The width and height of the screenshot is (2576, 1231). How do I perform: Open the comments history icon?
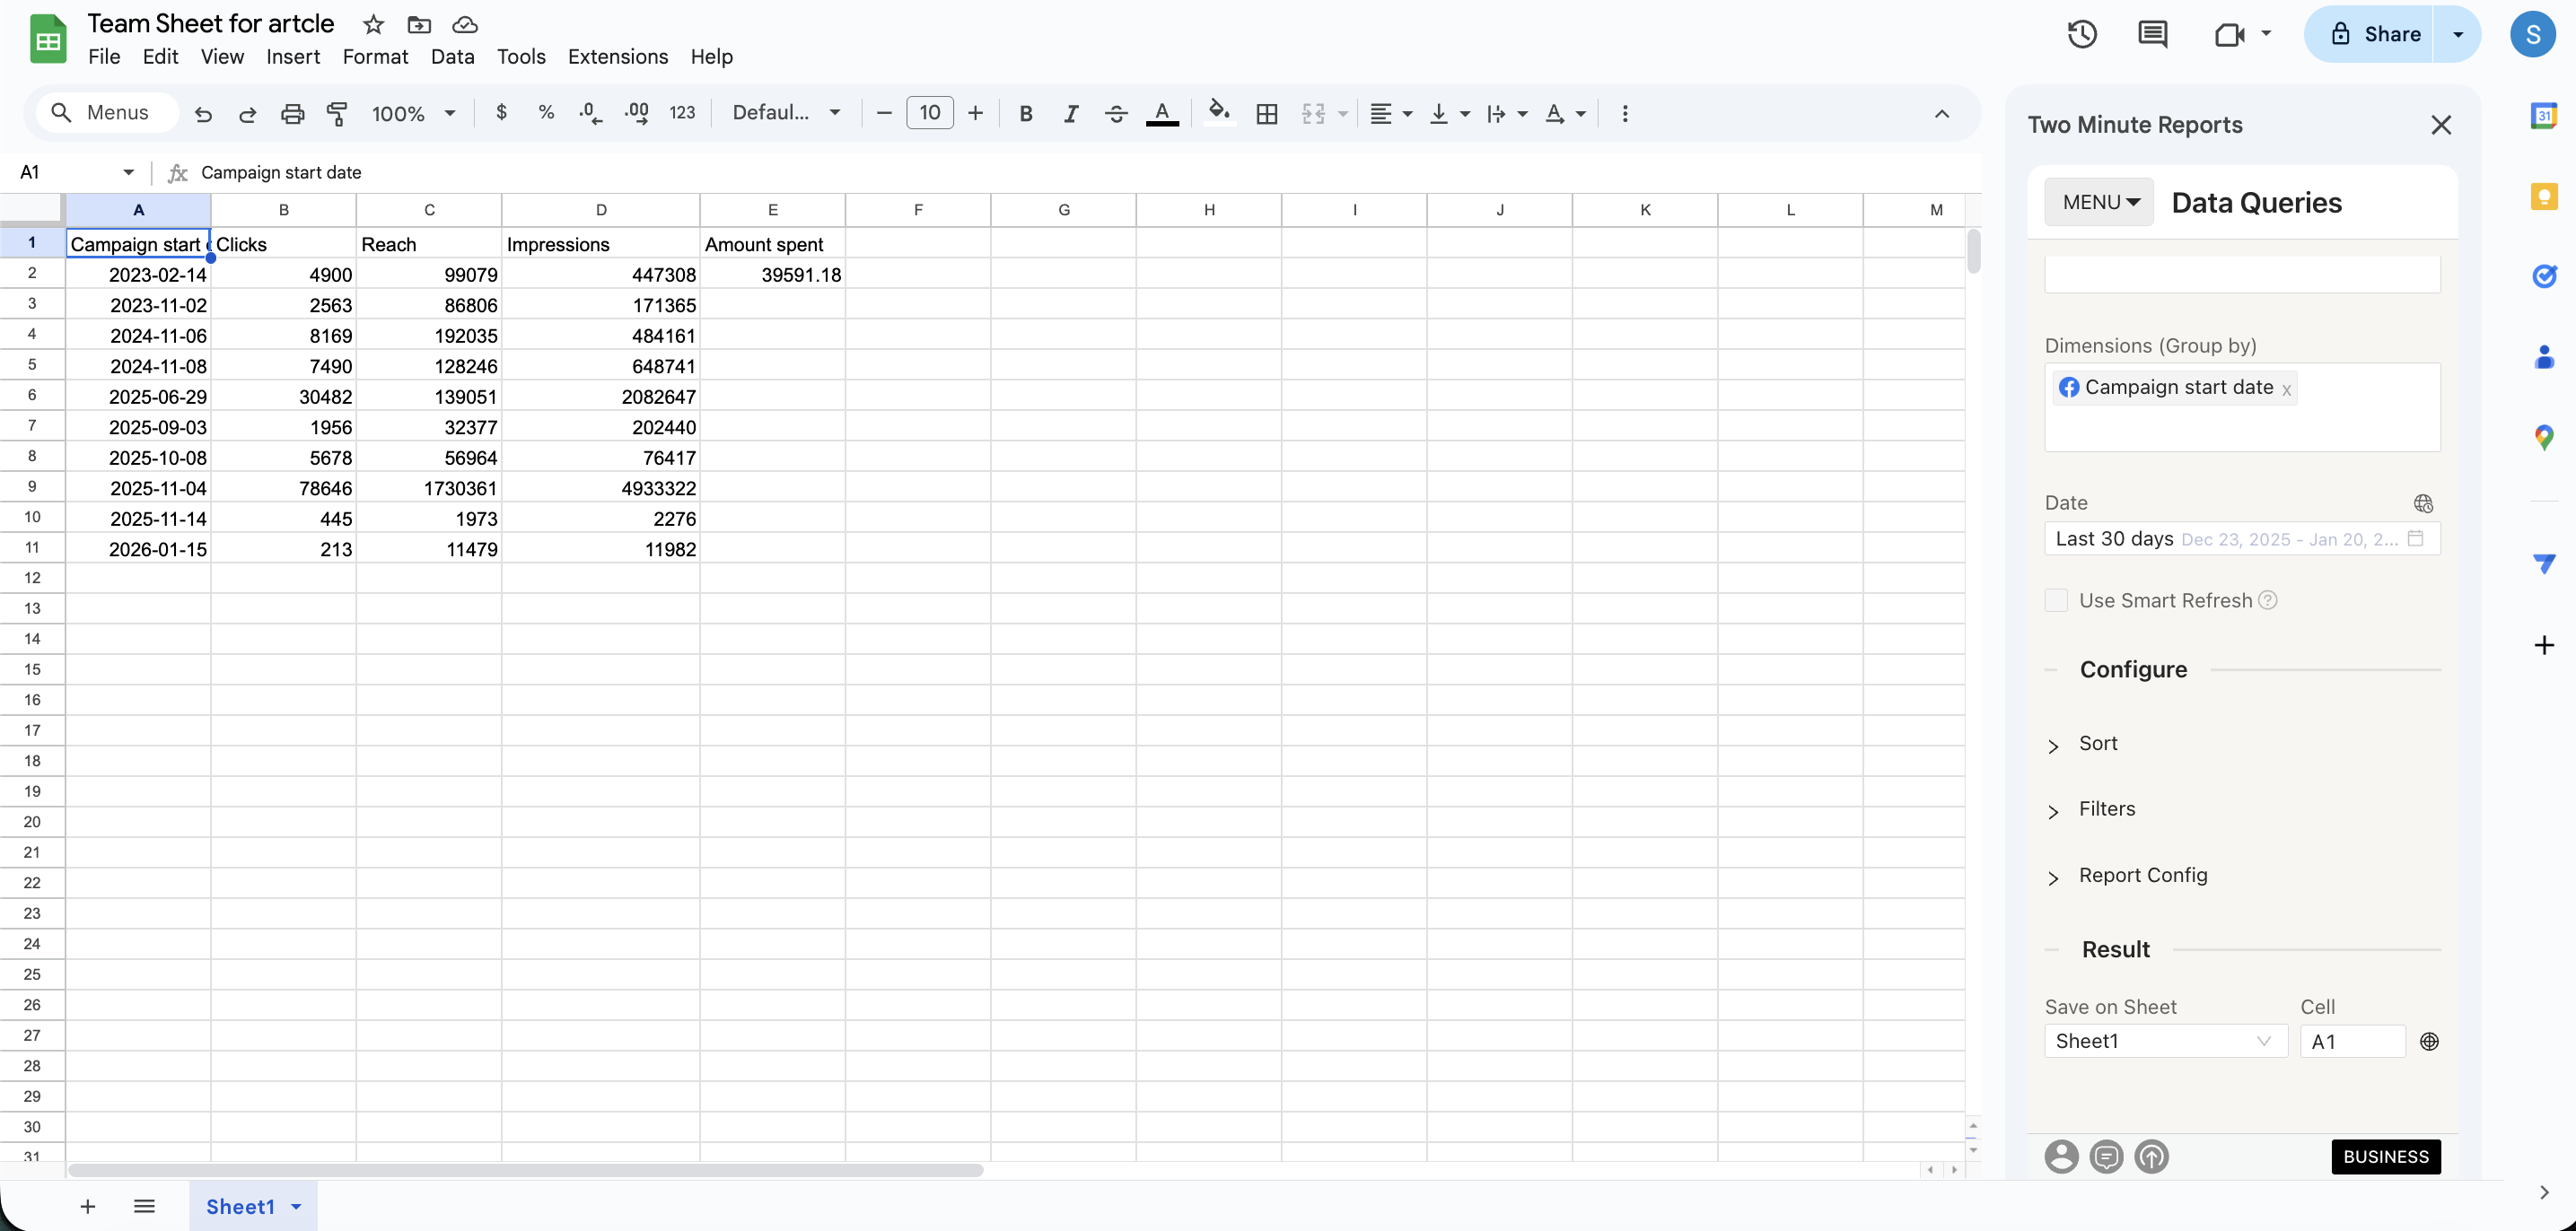click(x=2152, y=34)
